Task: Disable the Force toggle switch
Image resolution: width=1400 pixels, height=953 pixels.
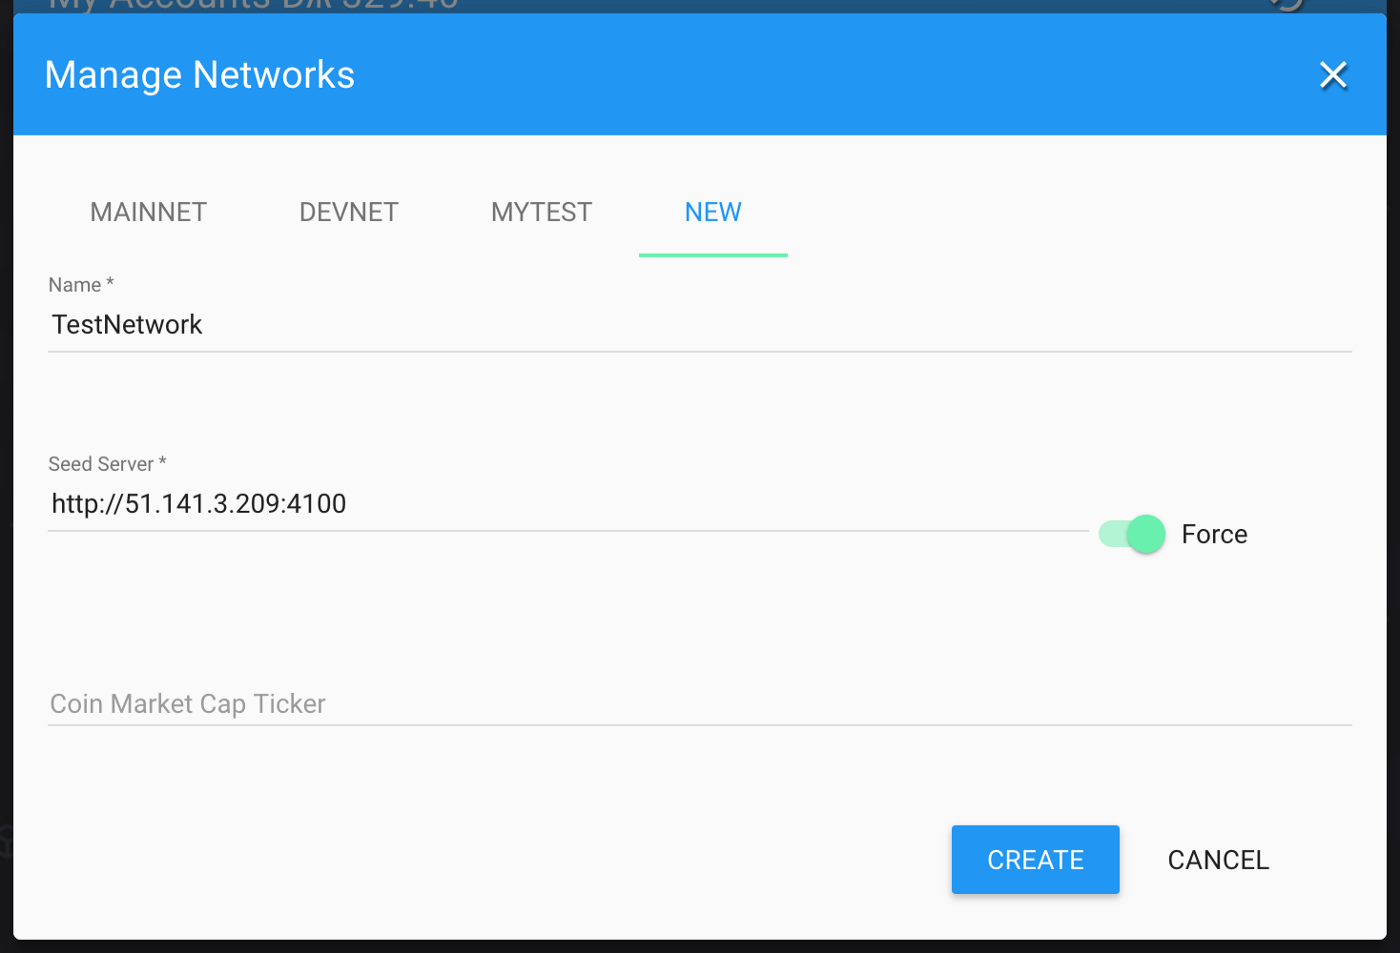Action: pyautogui.click(x=1132, y=534)
